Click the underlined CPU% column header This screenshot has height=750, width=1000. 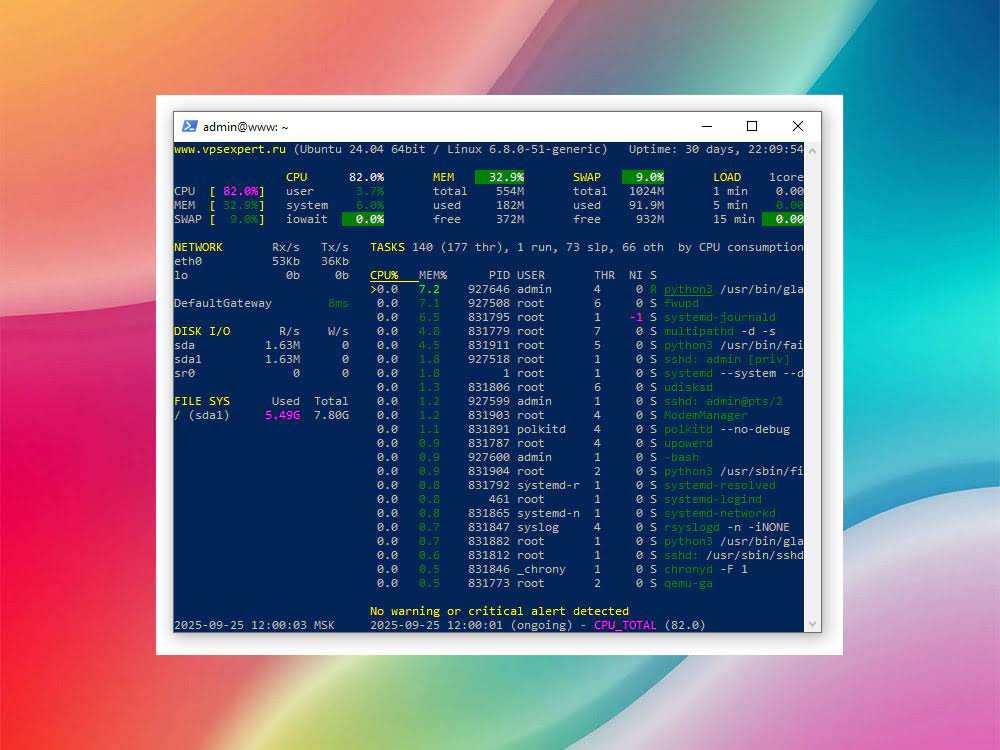coord(384,276)
